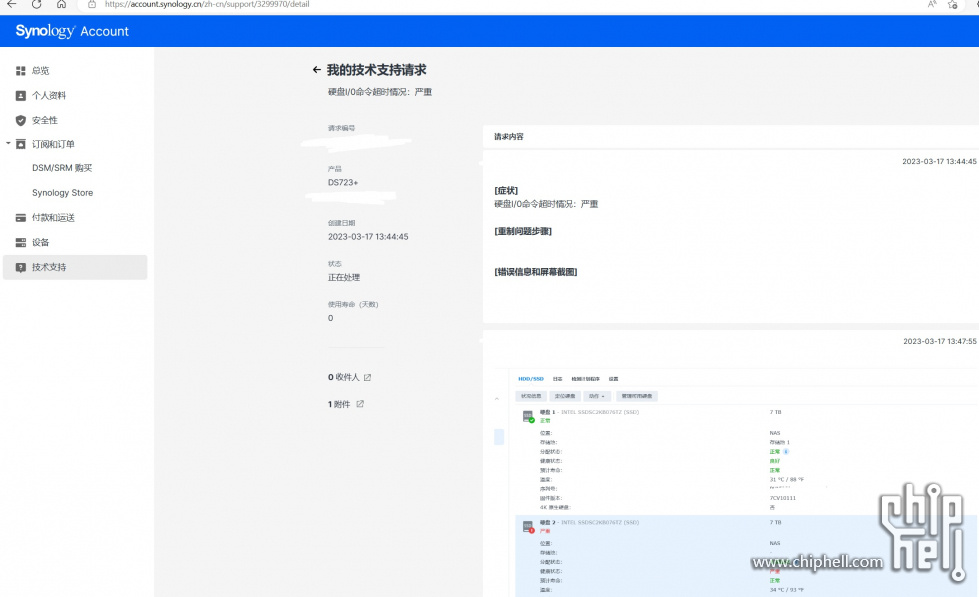
Task: Open DSM/SRM 购买 in the sidebar
Action: [x=62, y=168]
